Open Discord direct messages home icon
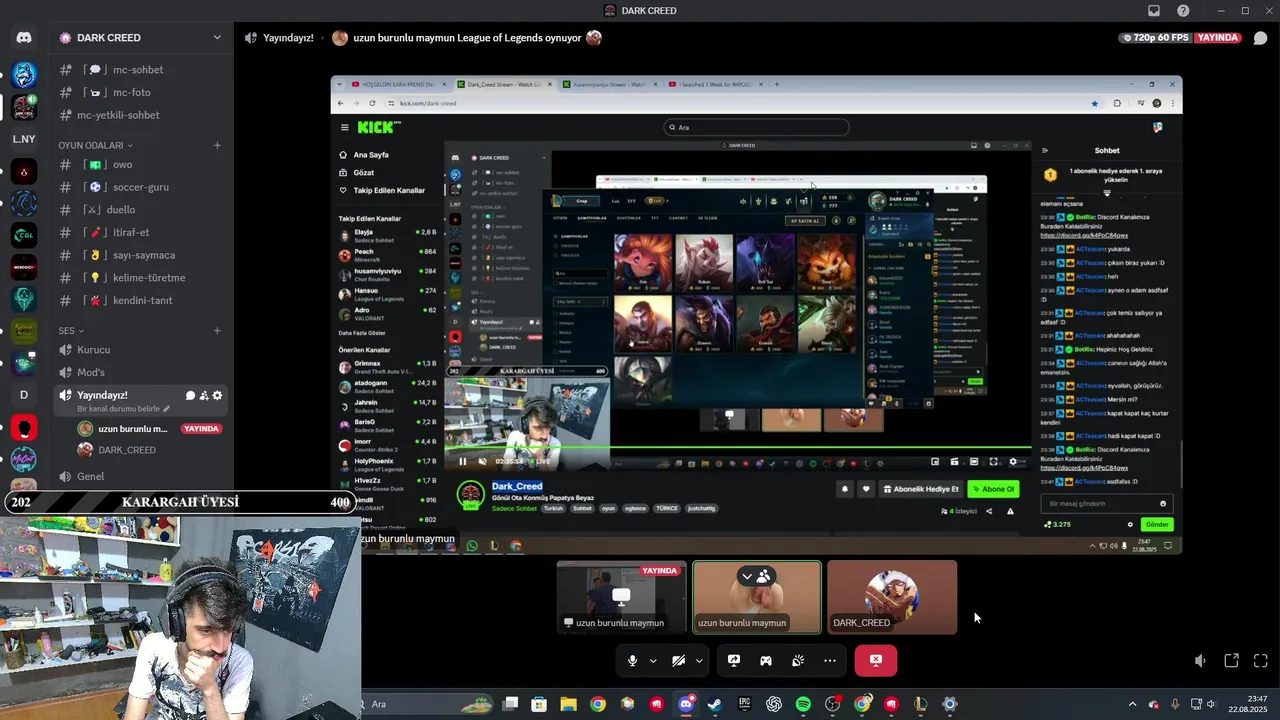The image size is (1280, 720). (x=24, y=38)
